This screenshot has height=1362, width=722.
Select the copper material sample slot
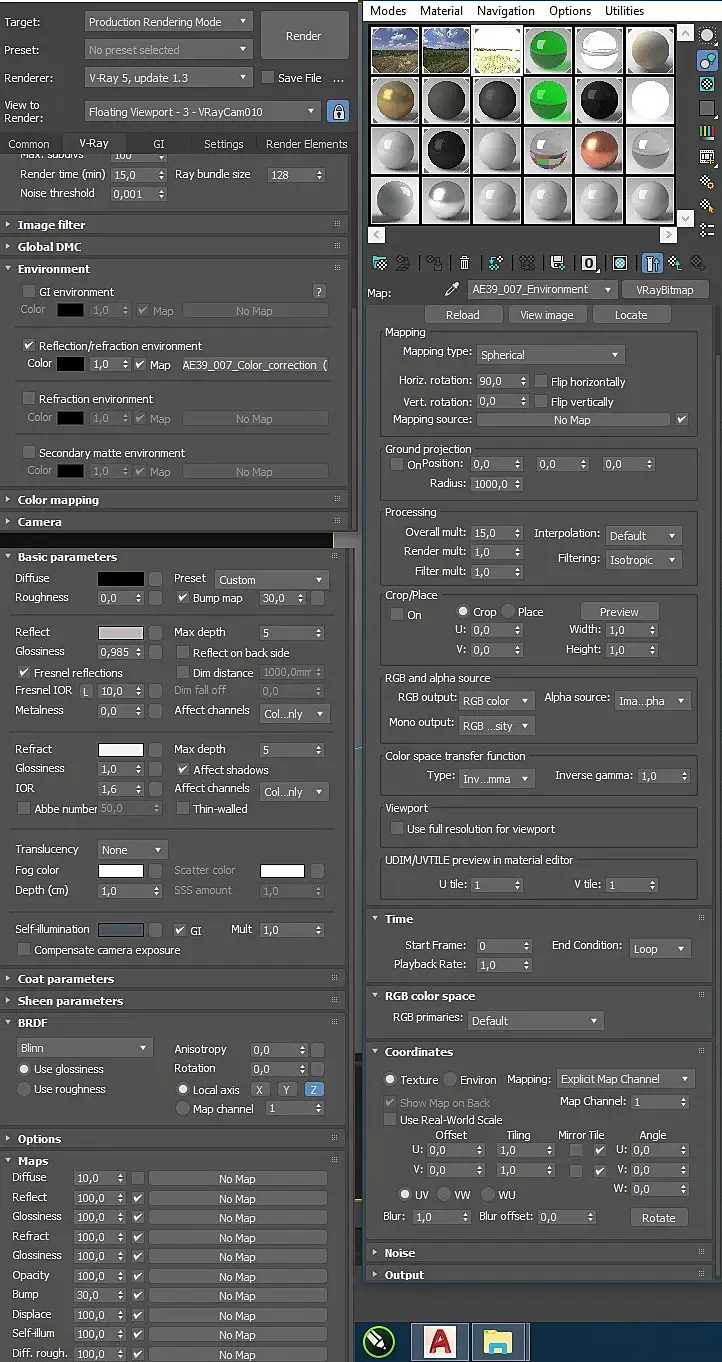click(598, 150)
